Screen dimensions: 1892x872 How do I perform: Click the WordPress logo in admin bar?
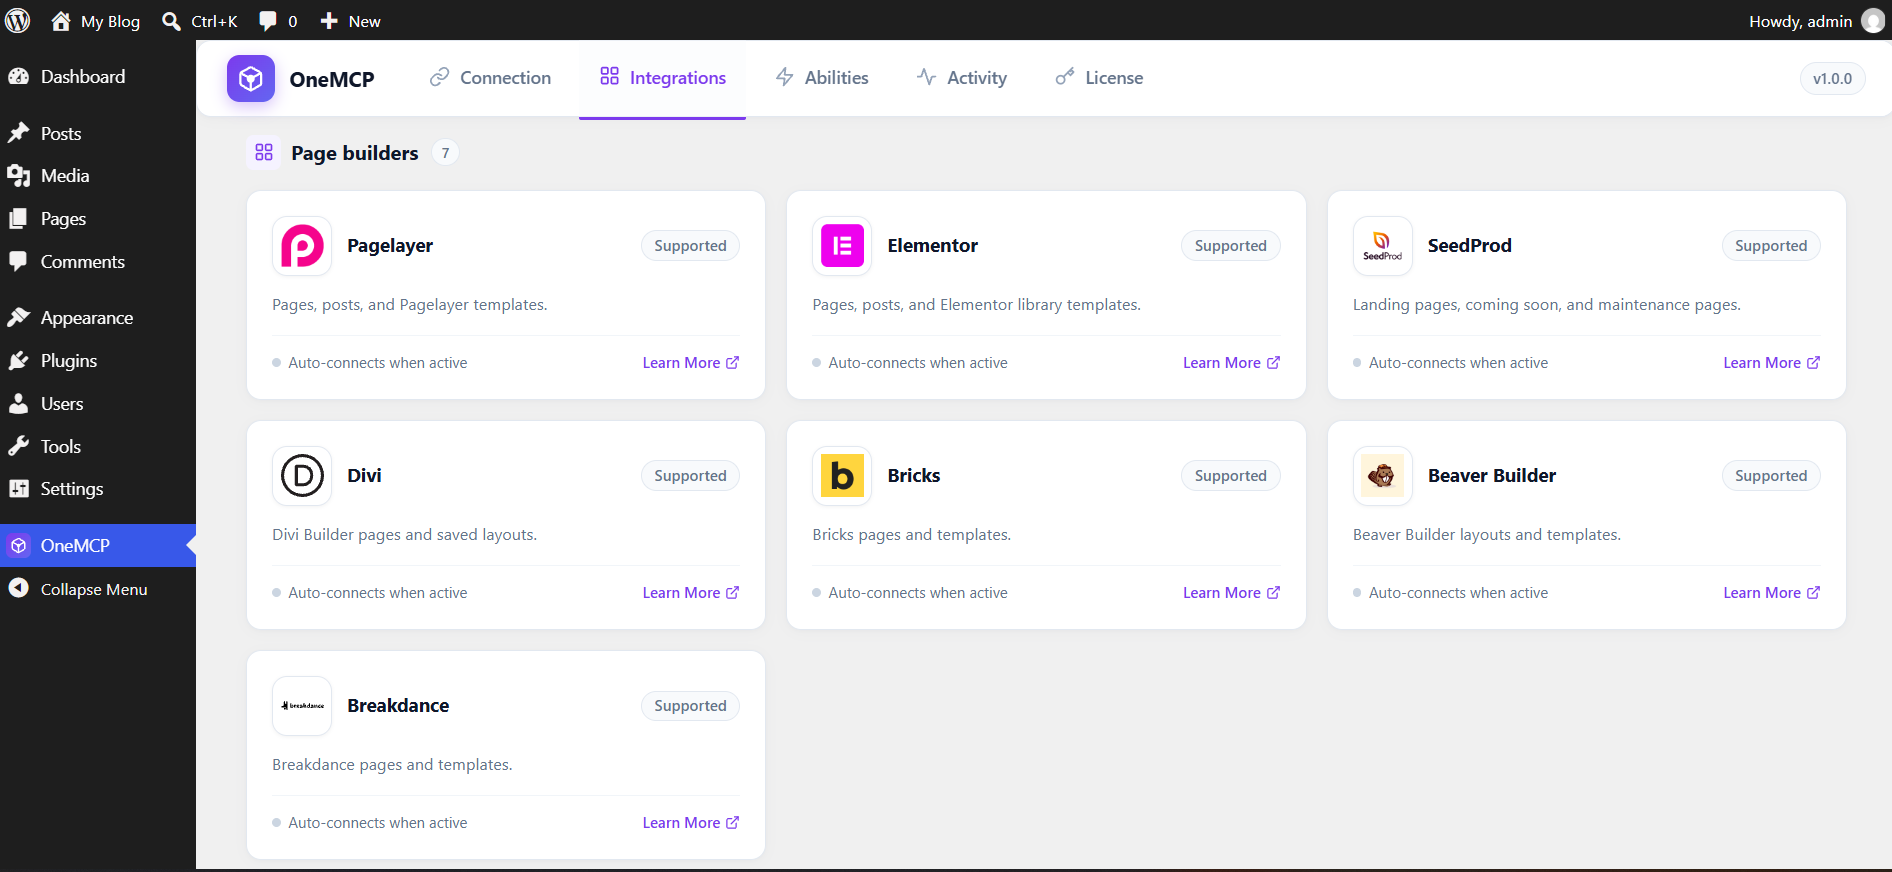tap(18, 21)
